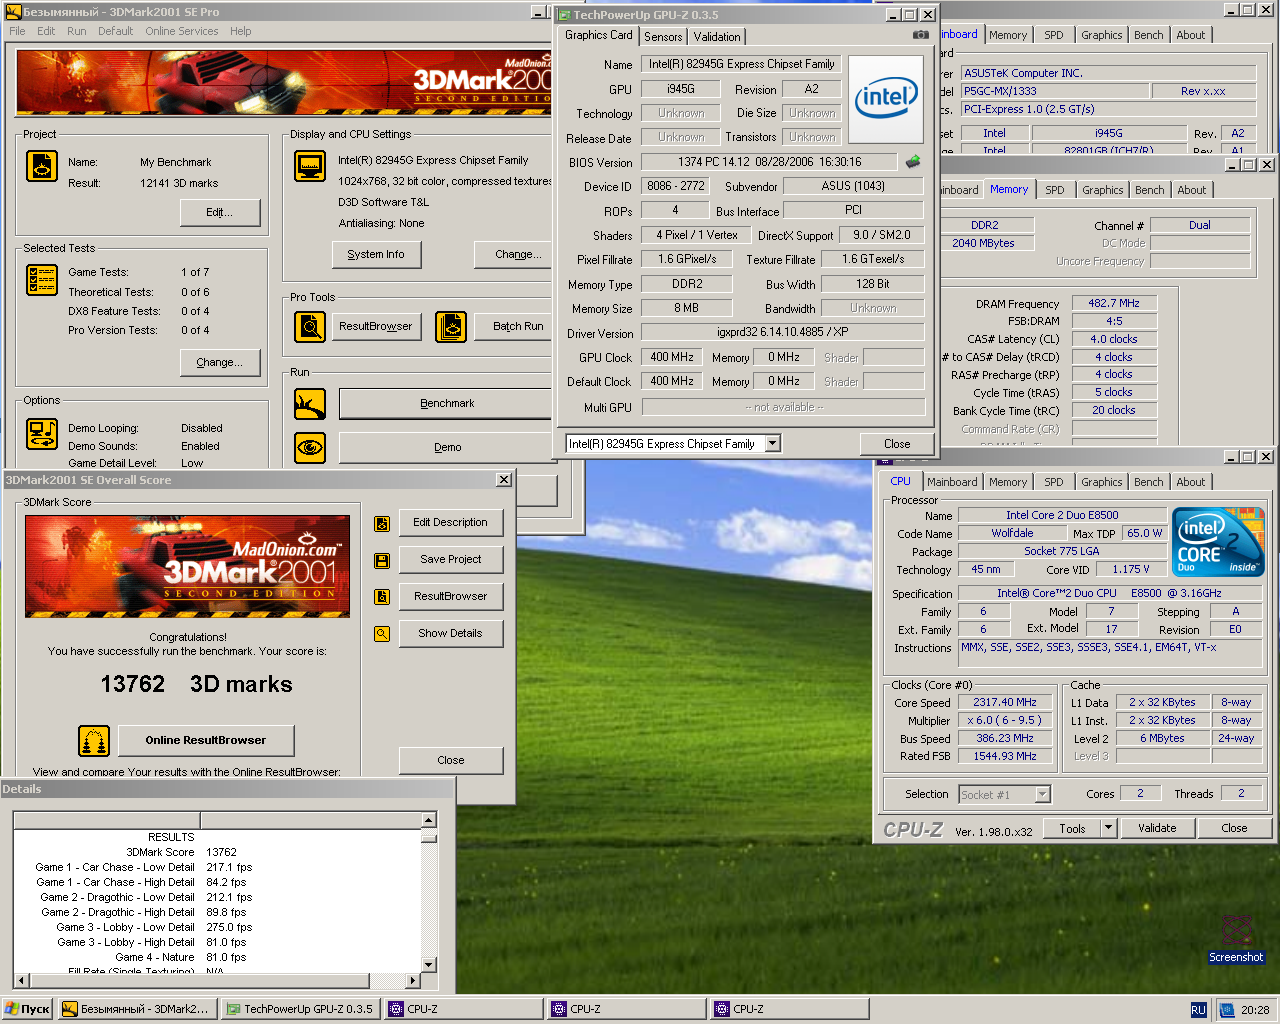
Task: Click the up arrow of the Details vertical scrollbar
Action: 429,820
